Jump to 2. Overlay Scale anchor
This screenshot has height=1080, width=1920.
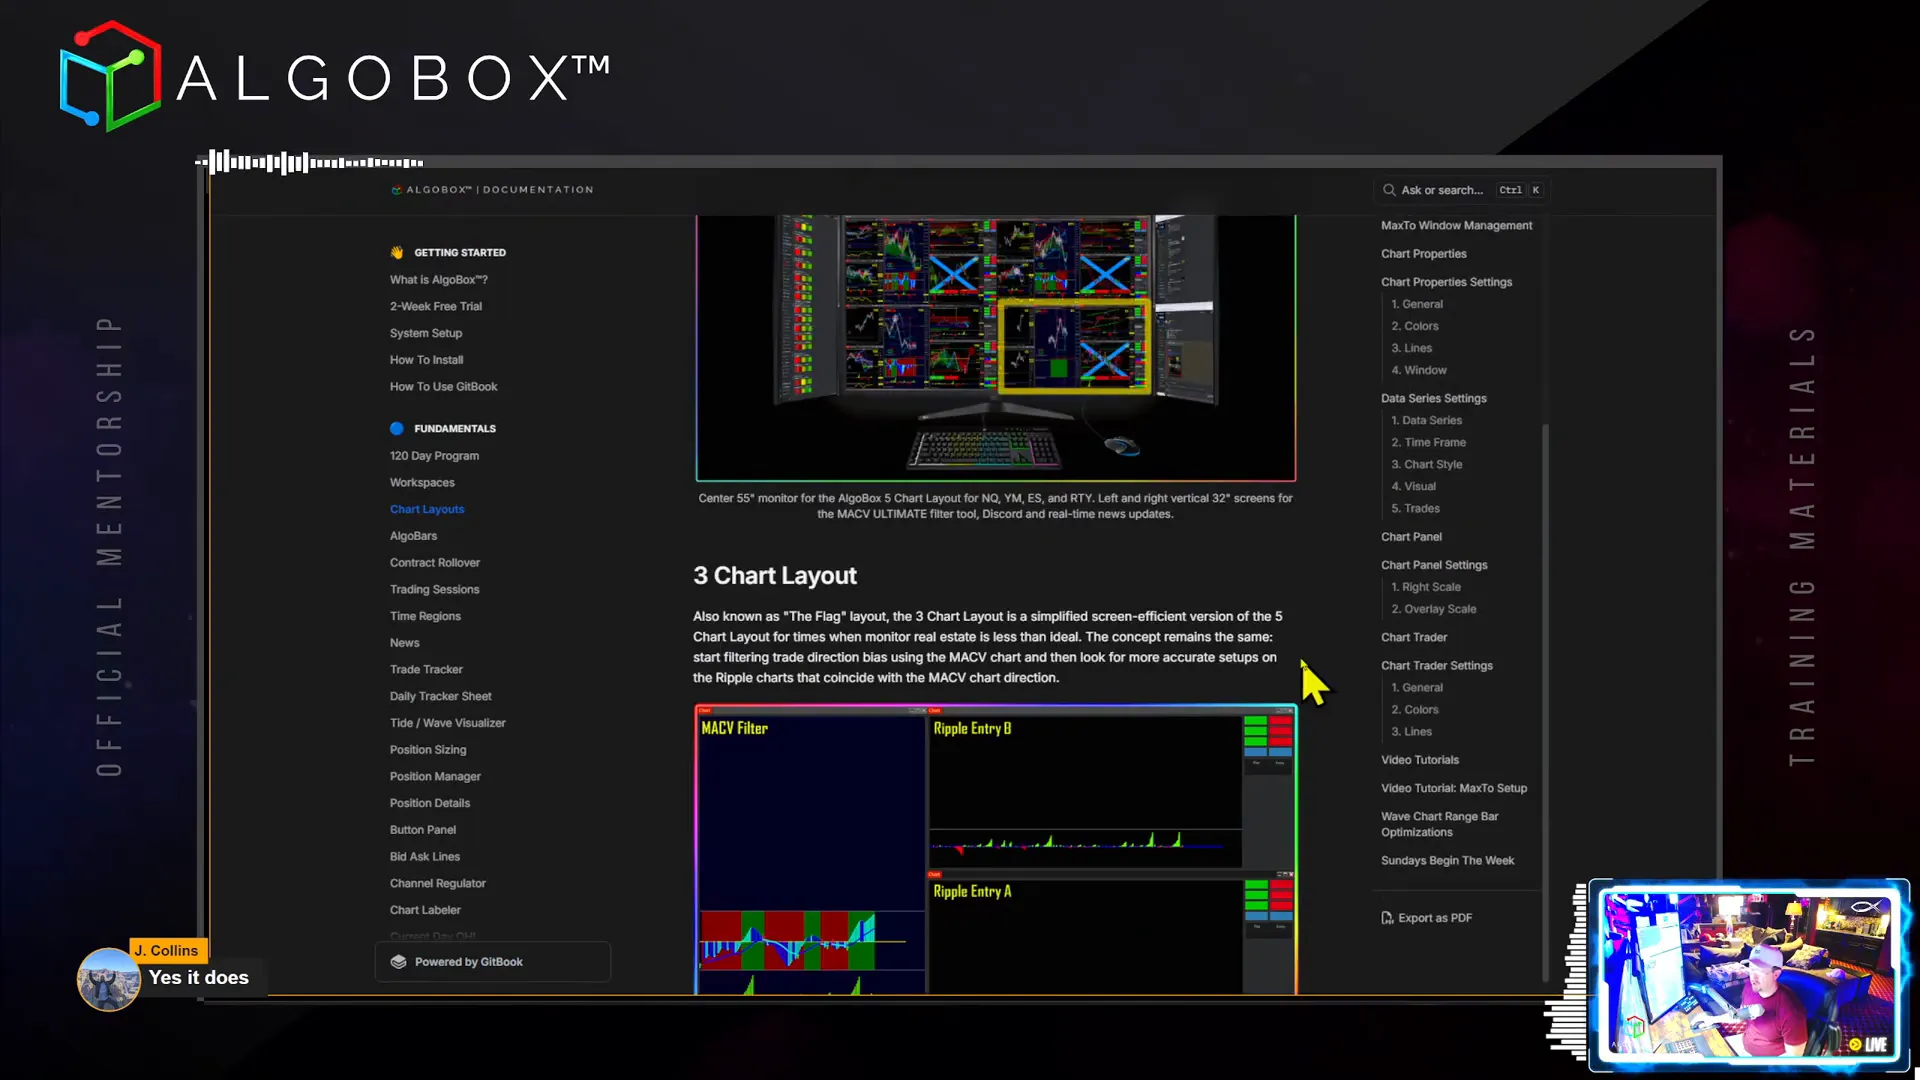[x=1434, y=609]
